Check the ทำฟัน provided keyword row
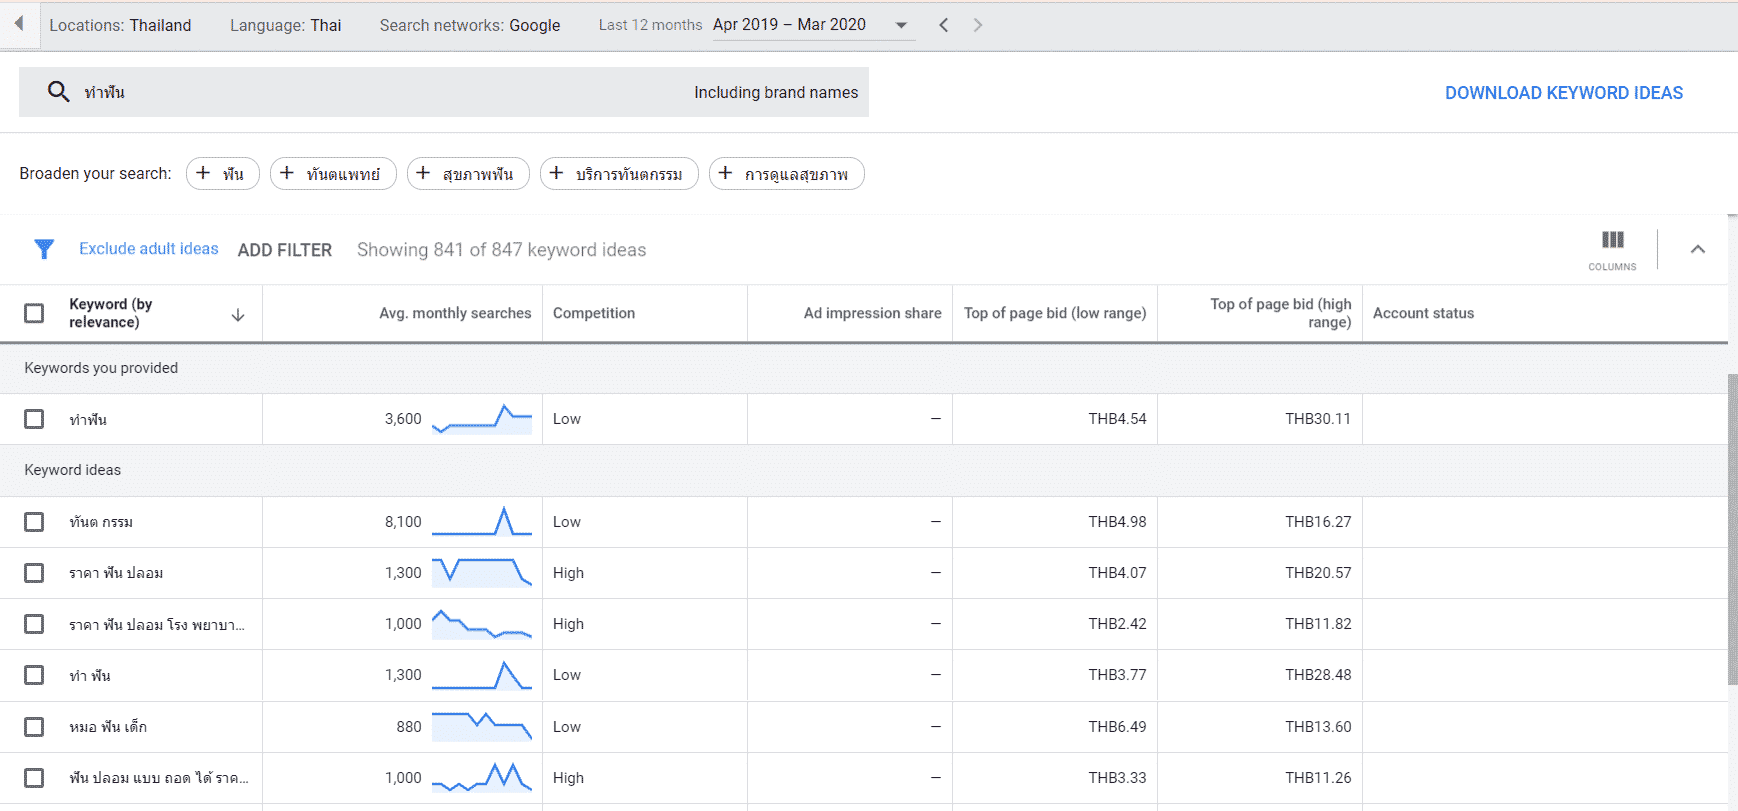Image resolution: width=1738 pixels, height=811 pixels. (34, 419)
